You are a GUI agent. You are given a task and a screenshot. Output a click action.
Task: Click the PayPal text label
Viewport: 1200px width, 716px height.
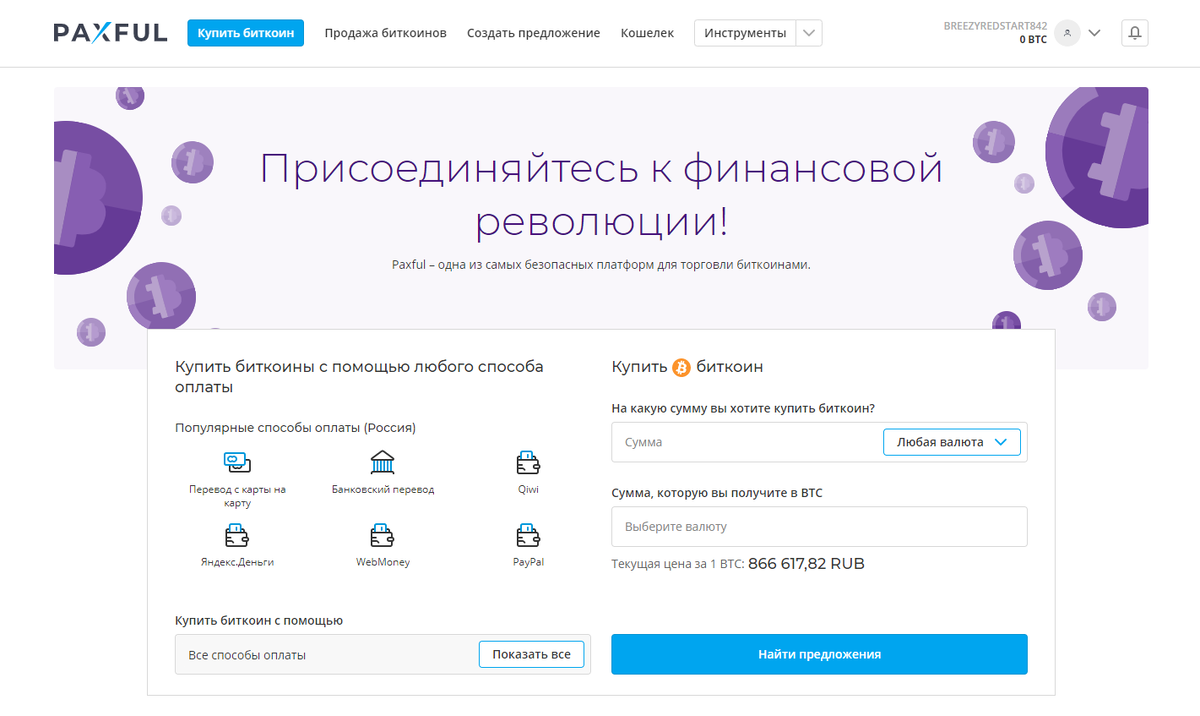coord(528,562)
